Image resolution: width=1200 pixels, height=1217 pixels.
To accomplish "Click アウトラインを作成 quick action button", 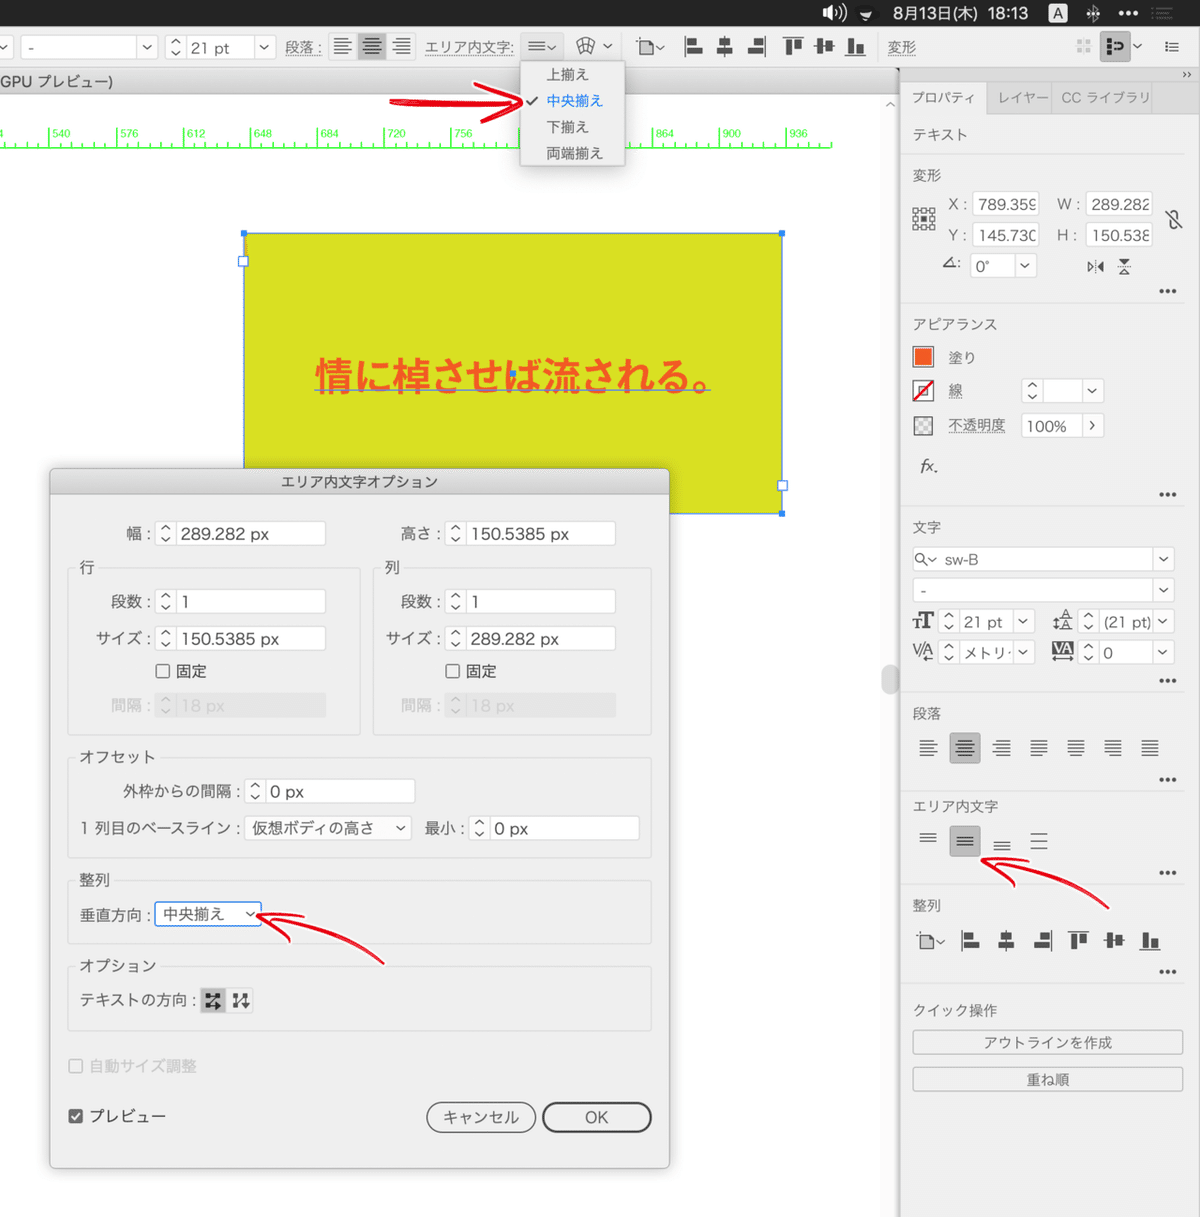I will point(1048,1042).
